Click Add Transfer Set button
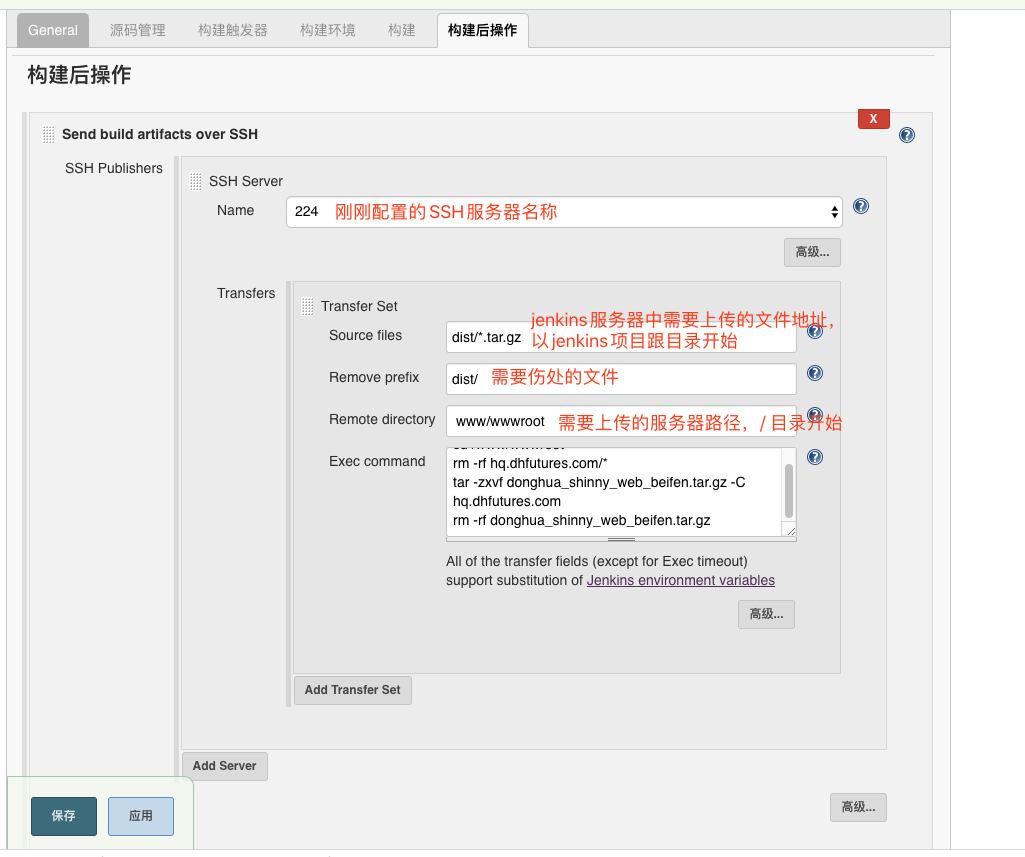This screenshot has width=1025, height=857. coord(353,690)
